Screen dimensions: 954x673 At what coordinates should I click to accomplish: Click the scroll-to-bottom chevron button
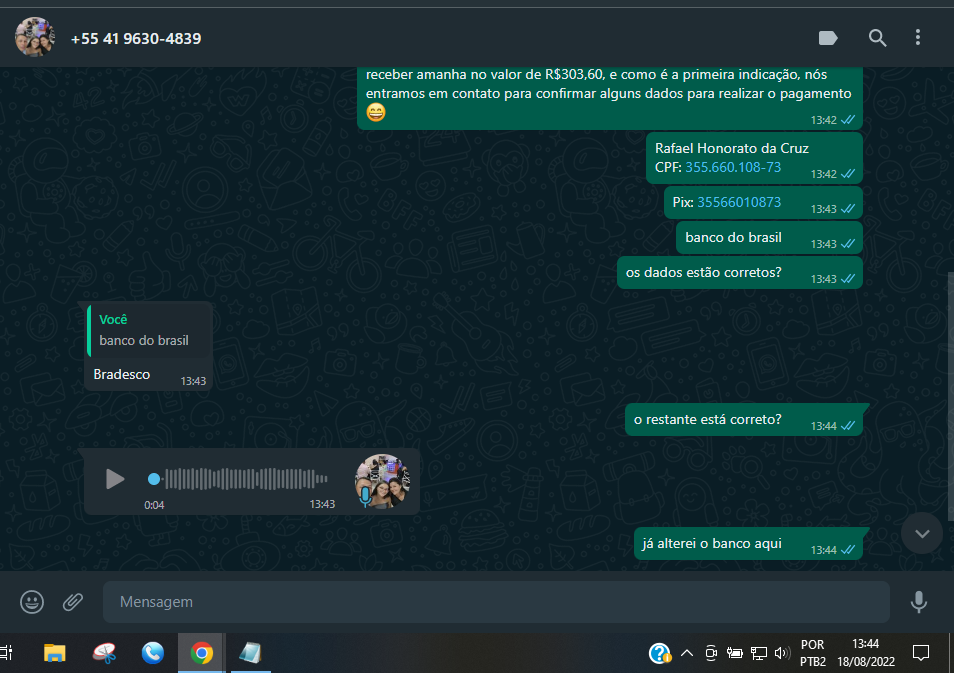click(921, 533)
